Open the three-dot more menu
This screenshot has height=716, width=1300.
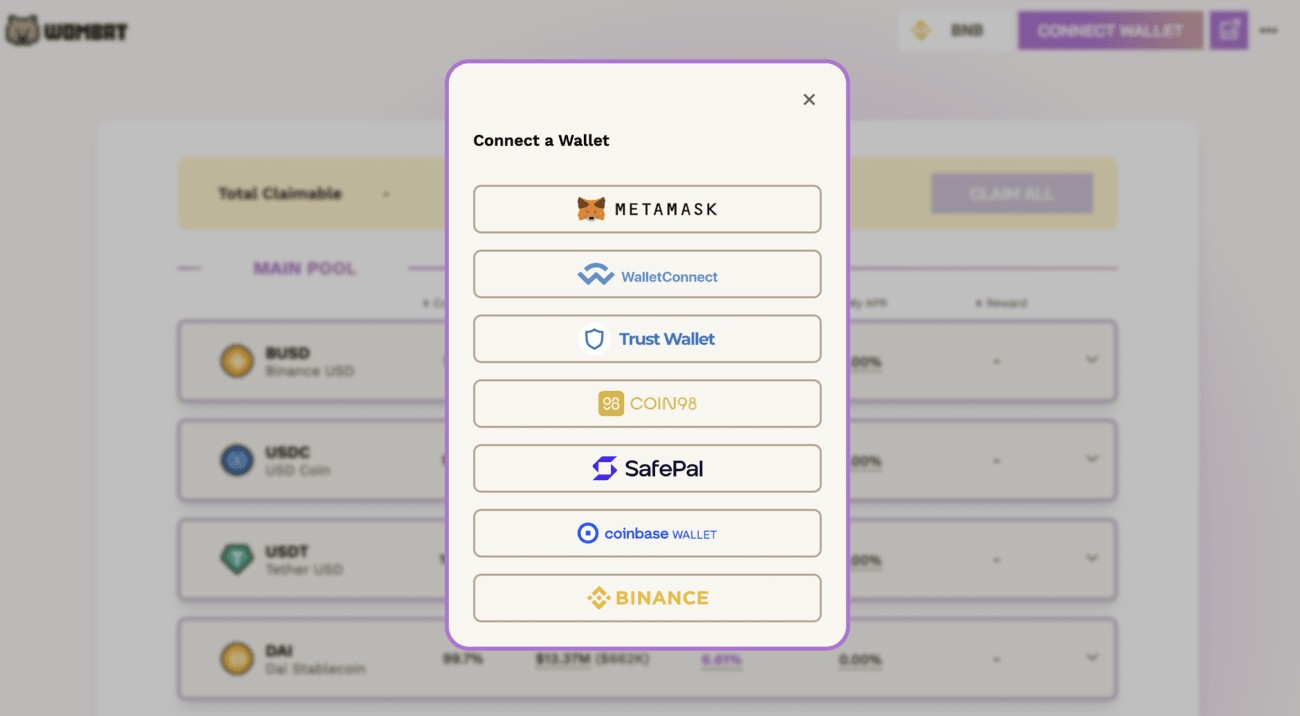tap(1268, 31)
